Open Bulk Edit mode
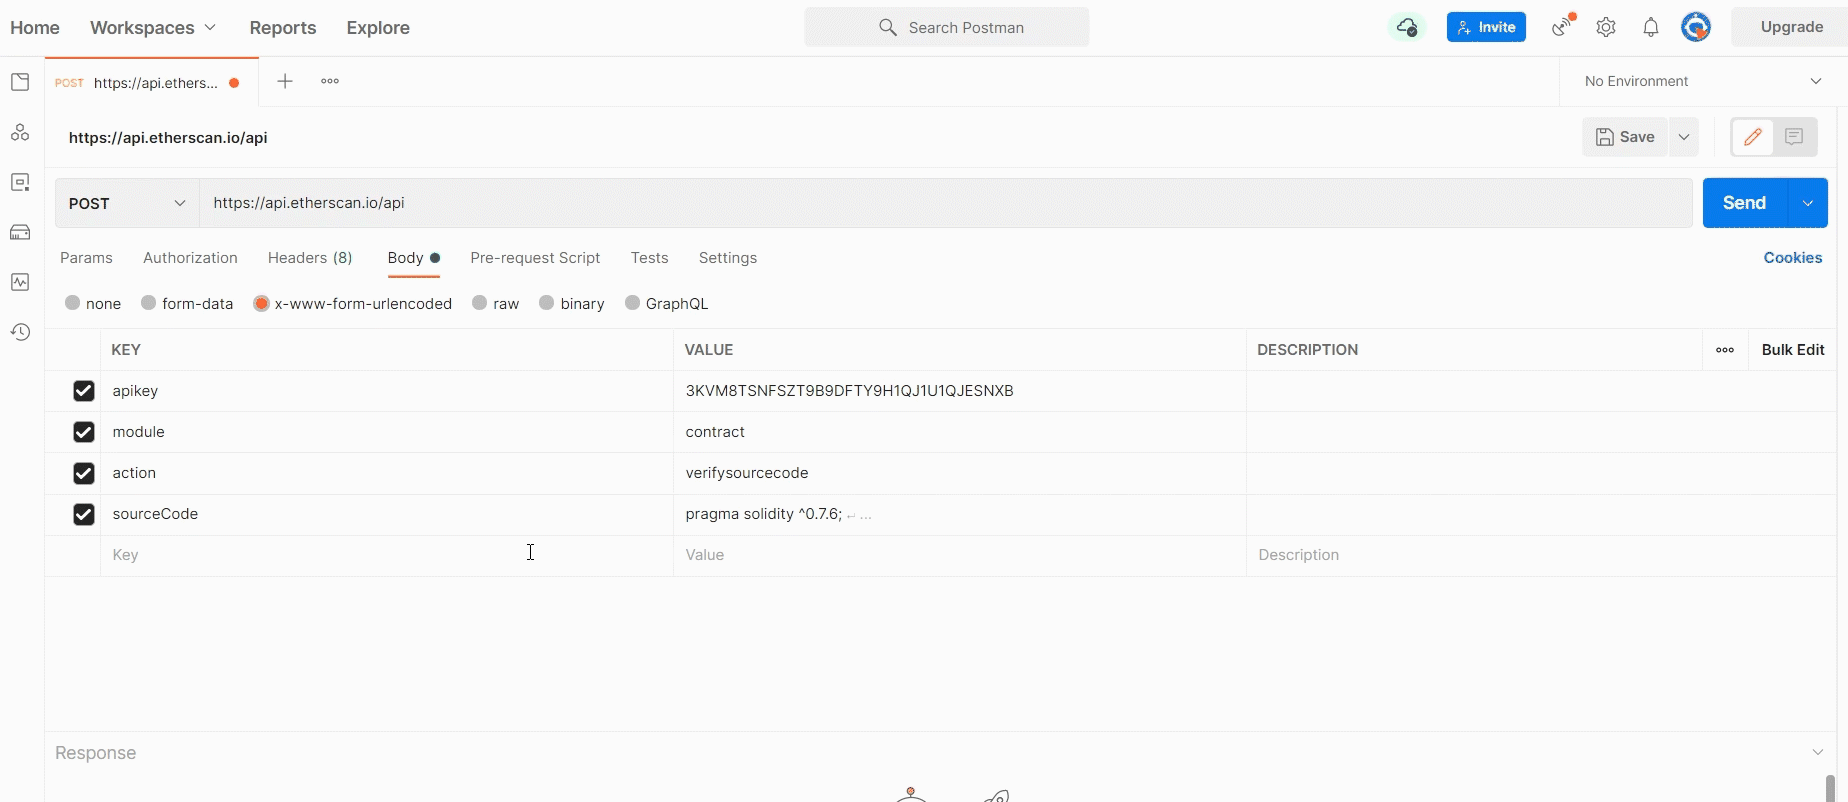The width and height of the screenshot is (1848, 802). click(x=1792, y=350)
